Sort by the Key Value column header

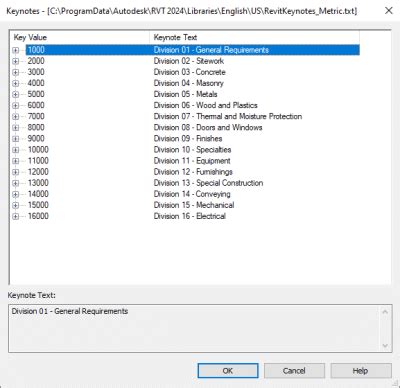coord(80,37)
